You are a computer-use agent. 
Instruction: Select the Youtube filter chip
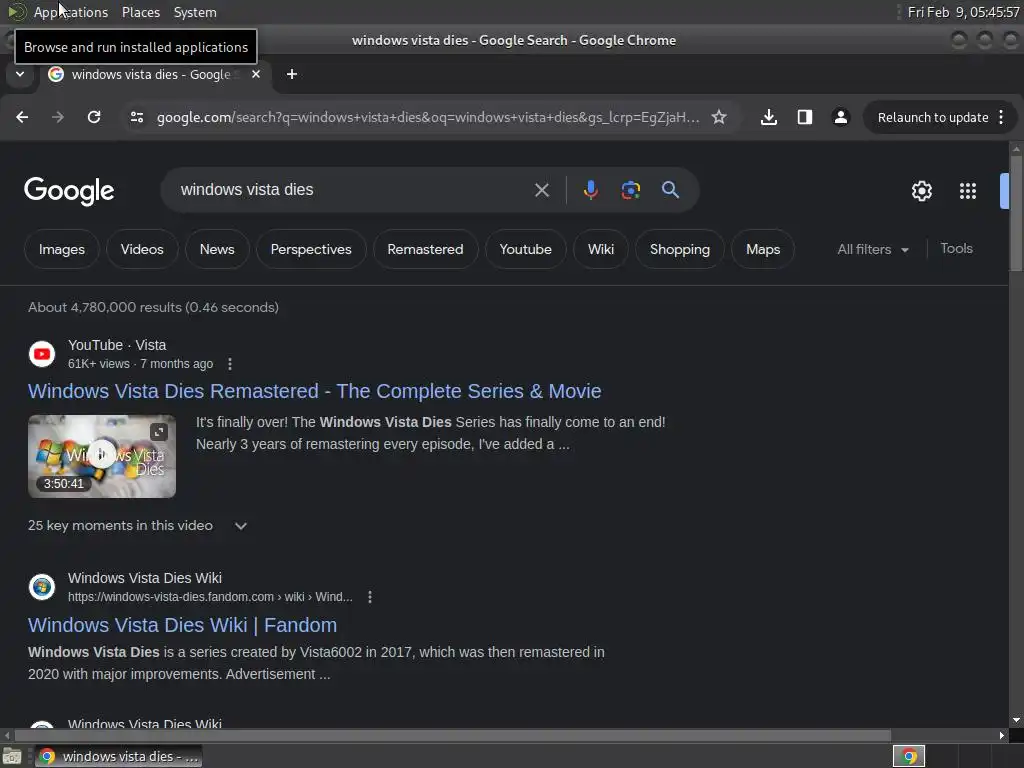(x=526, y=249)
